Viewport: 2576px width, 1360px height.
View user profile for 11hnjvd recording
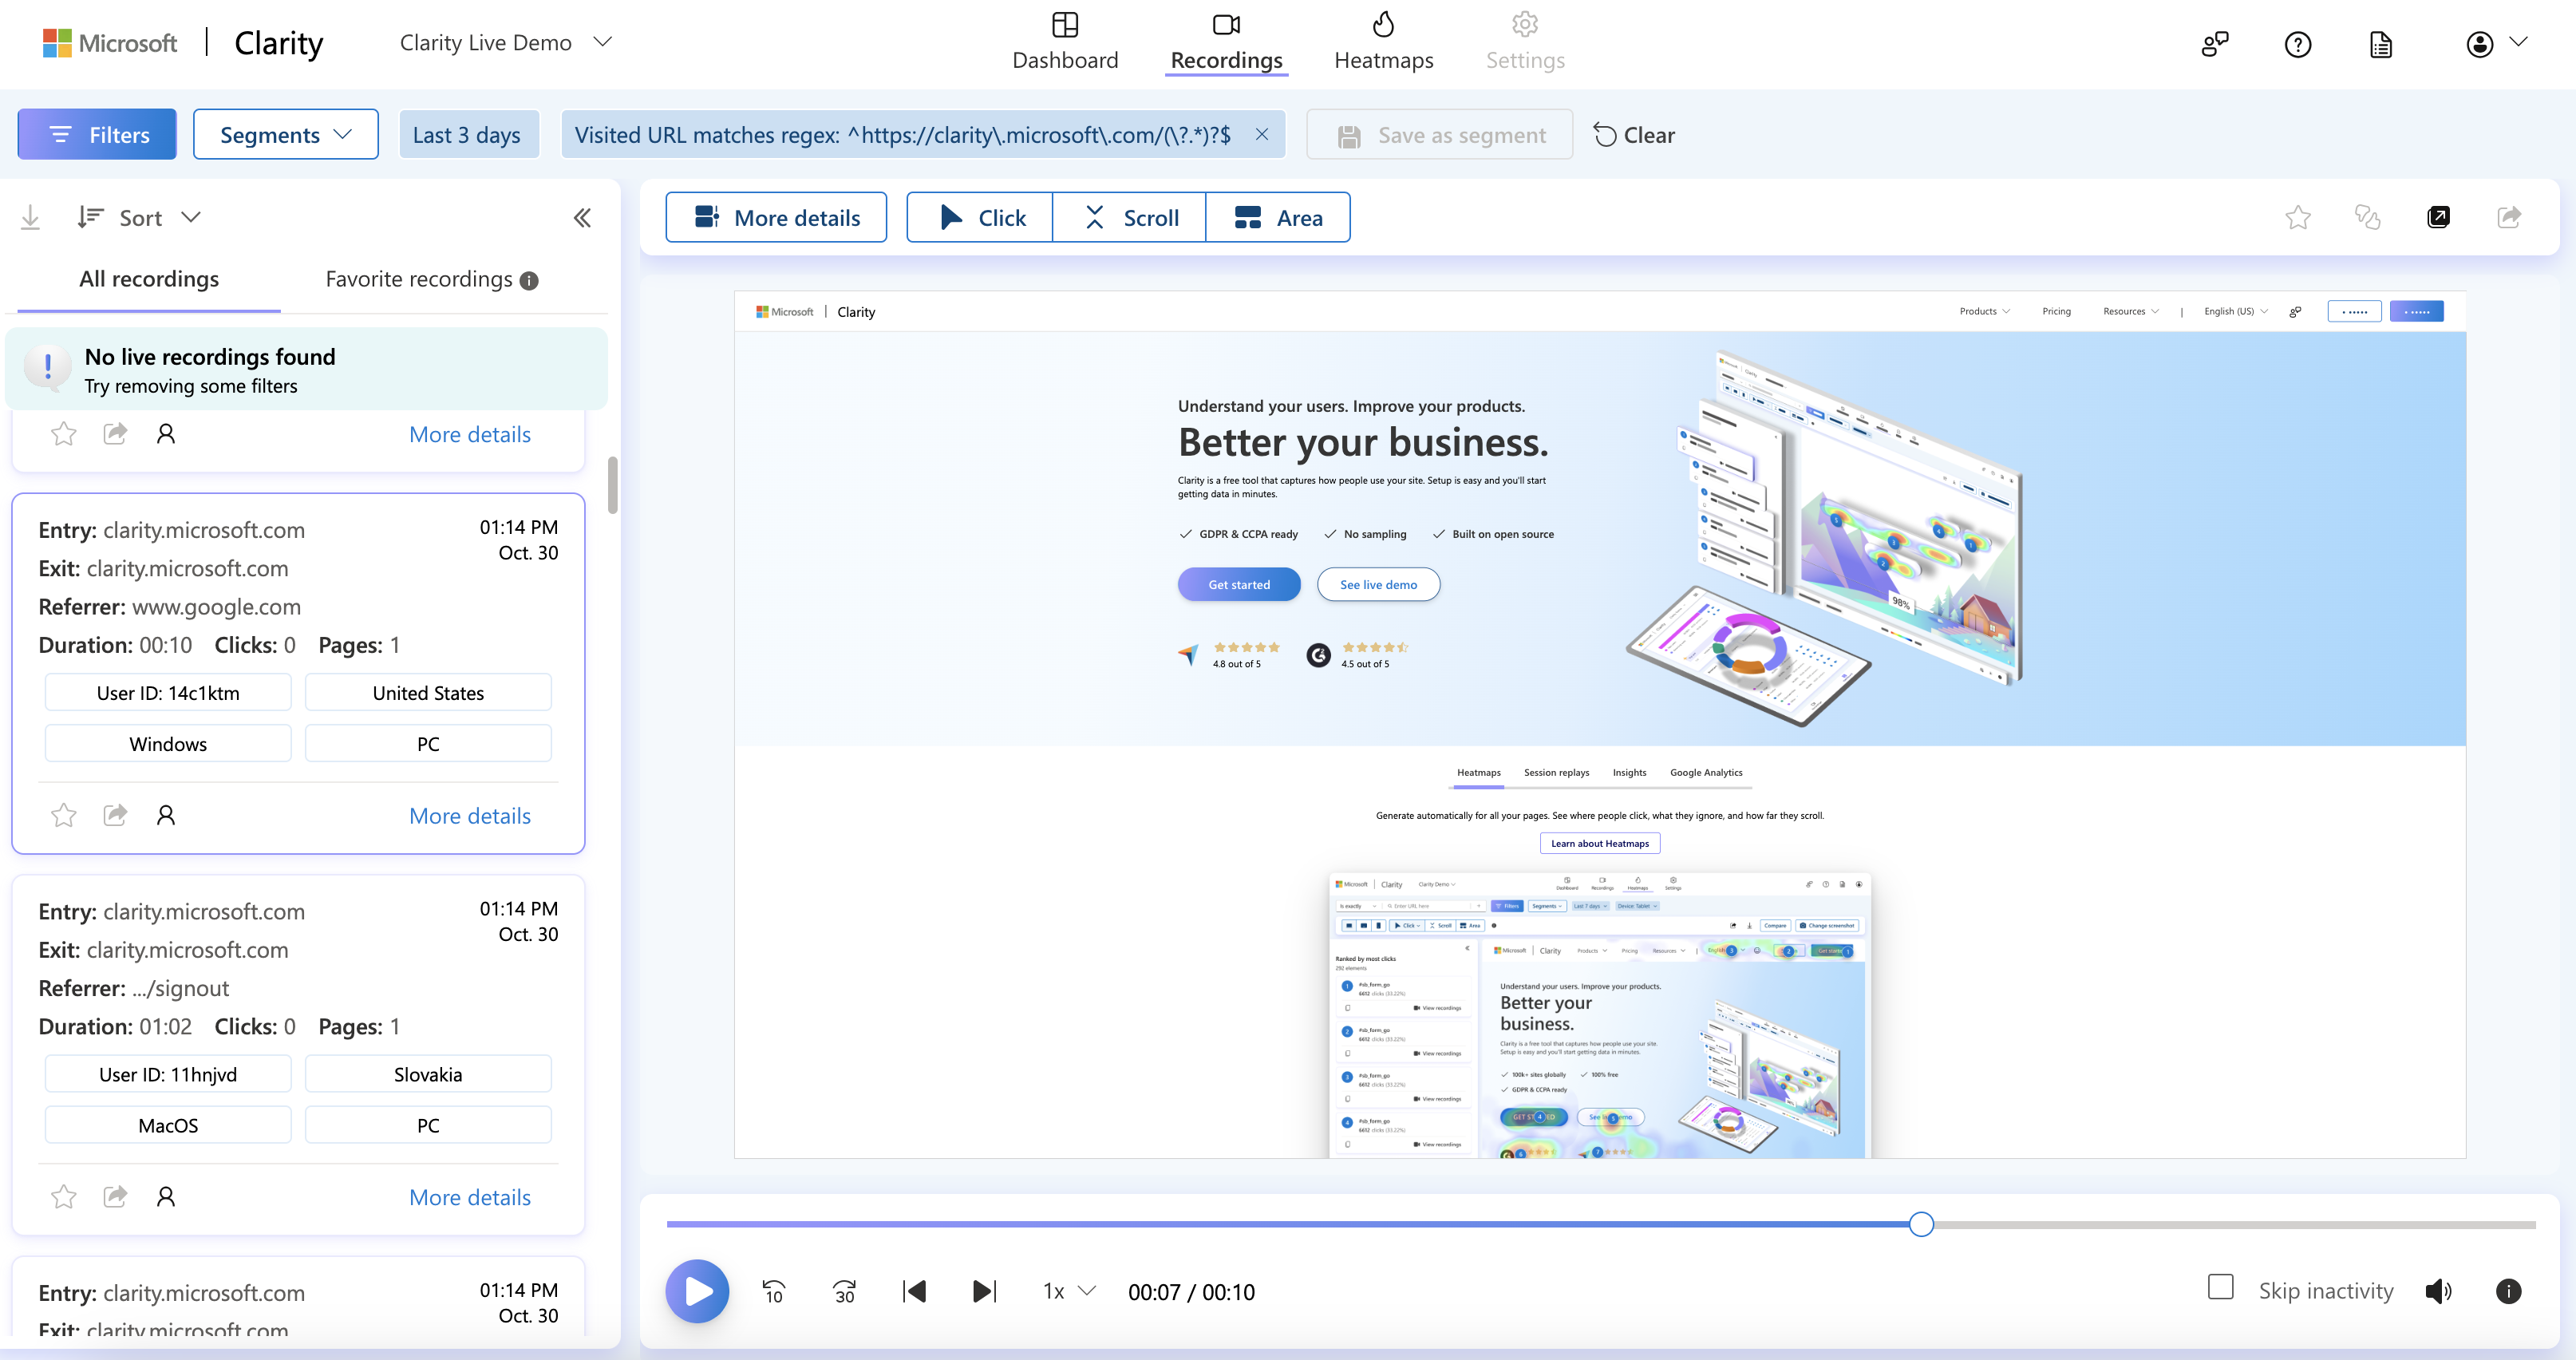click(x=166, y=1197)
